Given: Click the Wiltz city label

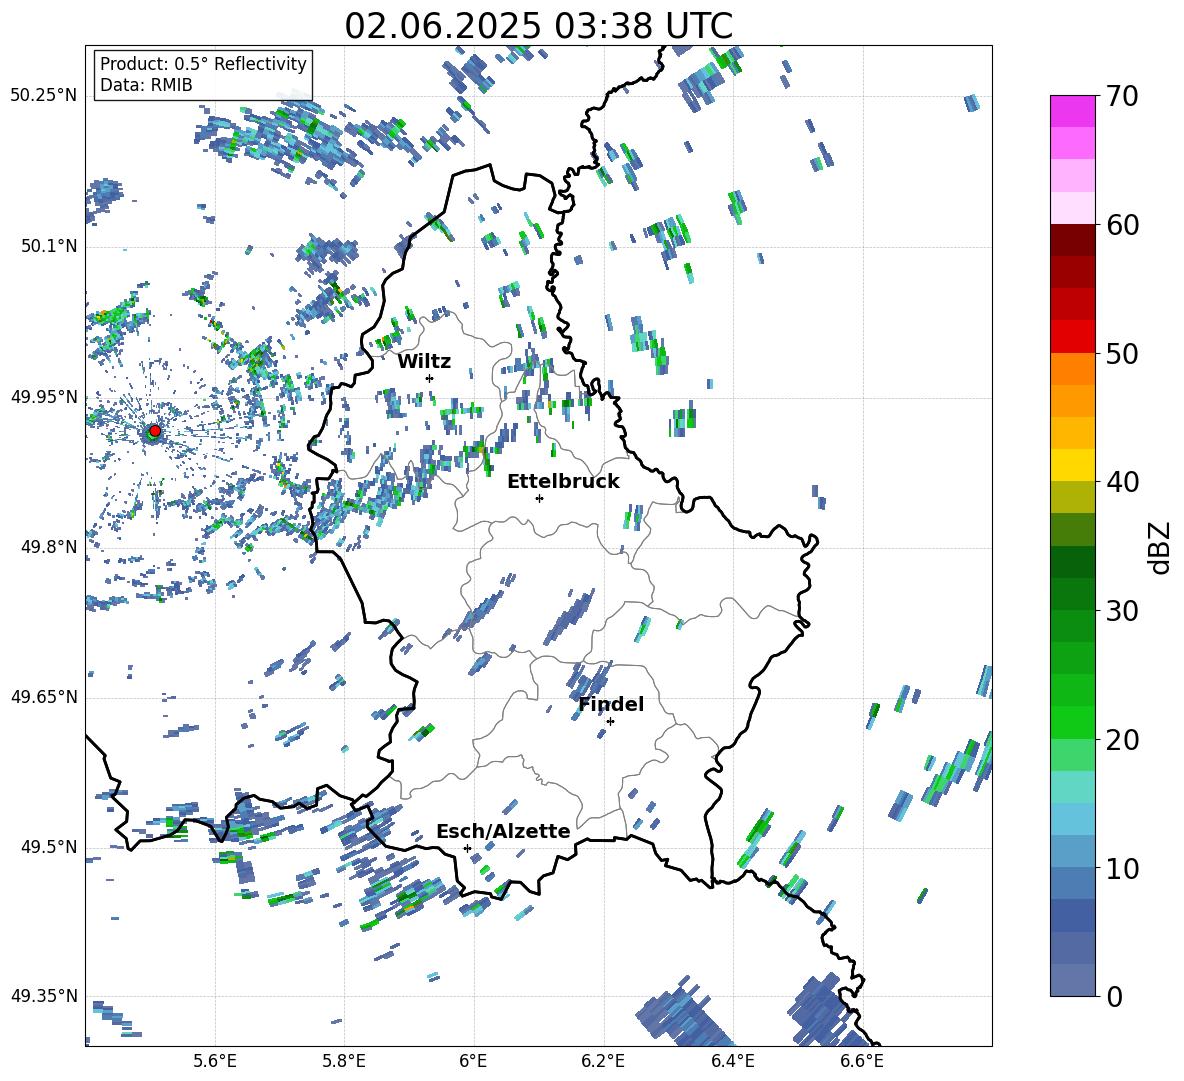Looking at the screenshot, I should pos(424,362).
